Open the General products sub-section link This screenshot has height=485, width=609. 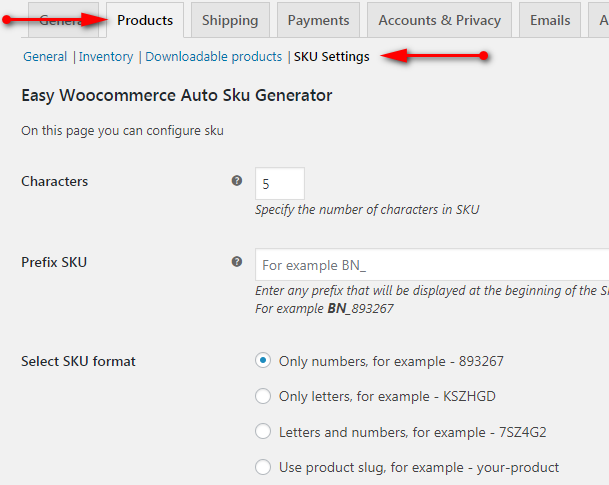coord(45,57)
